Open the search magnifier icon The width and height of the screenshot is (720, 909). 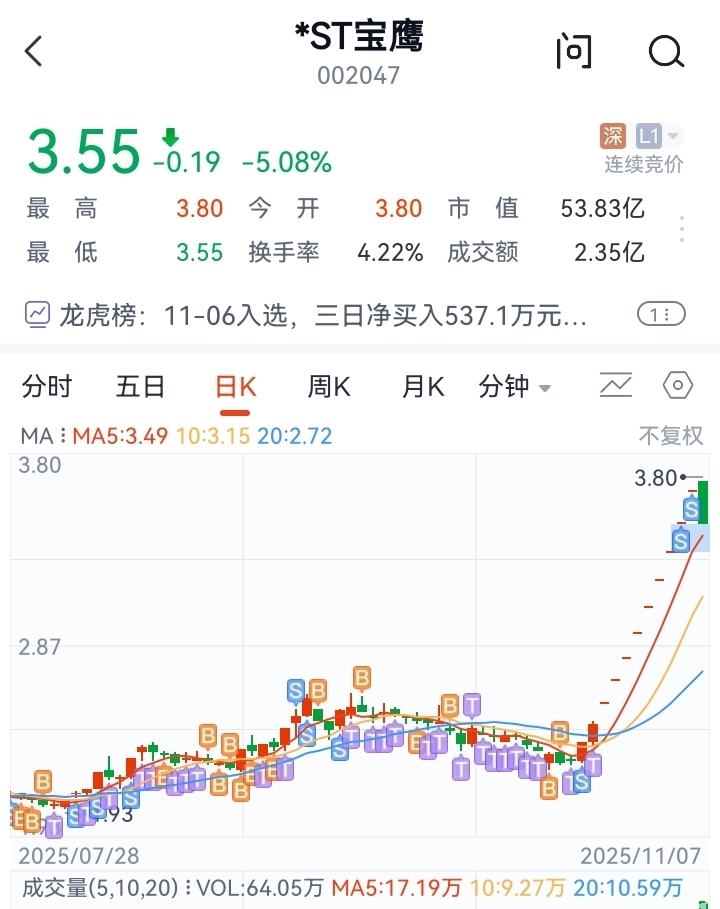point(666,52)
